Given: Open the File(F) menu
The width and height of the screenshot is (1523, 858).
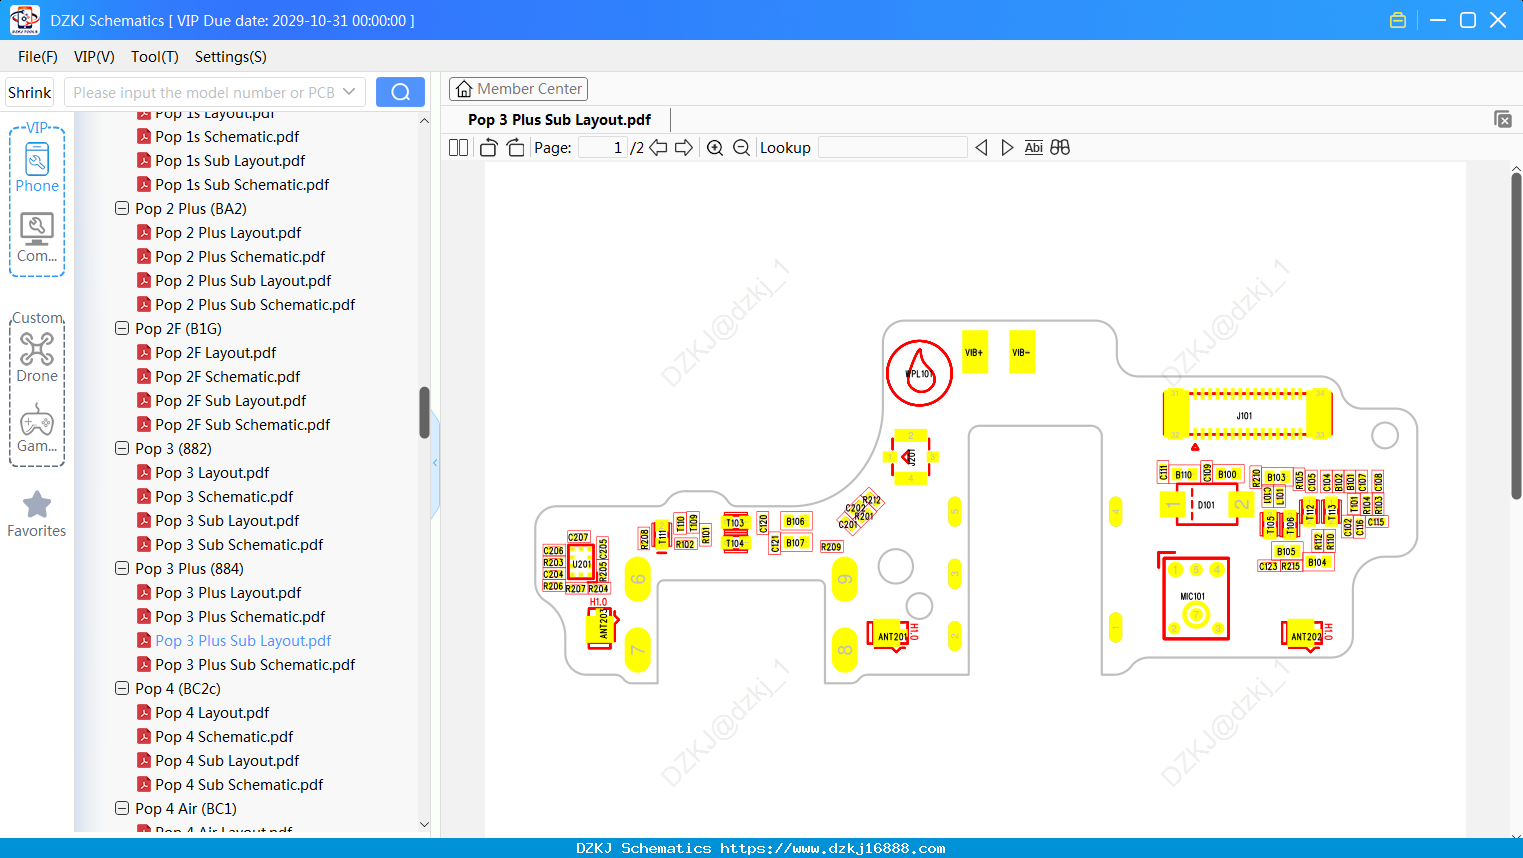Looking at the screenshot, I should (38, 57).
